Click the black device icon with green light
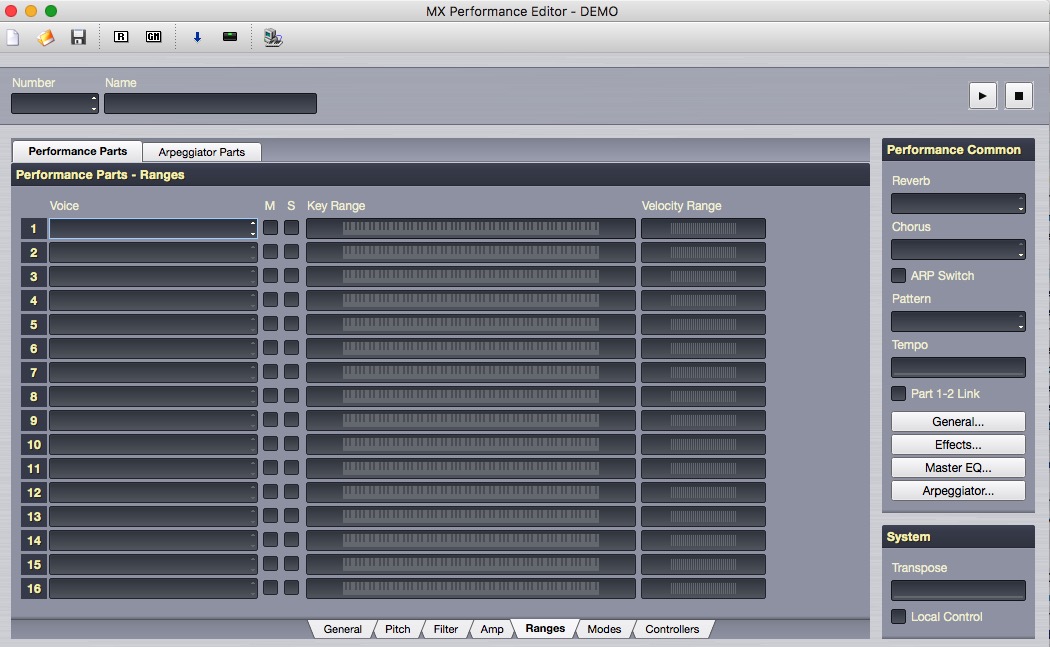 point(230,36)
